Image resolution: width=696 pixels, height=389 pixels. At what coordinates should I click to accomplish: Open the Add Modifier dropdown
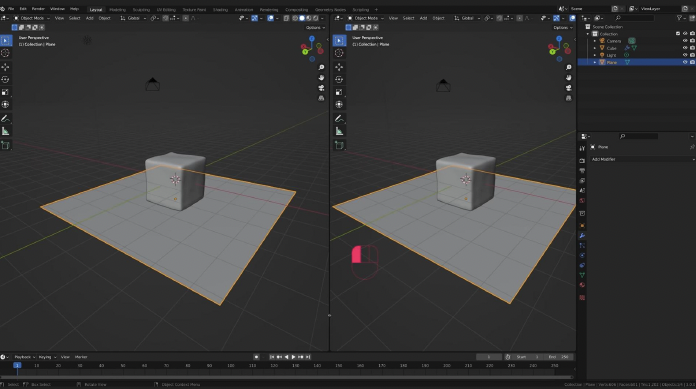pos(642,159)
